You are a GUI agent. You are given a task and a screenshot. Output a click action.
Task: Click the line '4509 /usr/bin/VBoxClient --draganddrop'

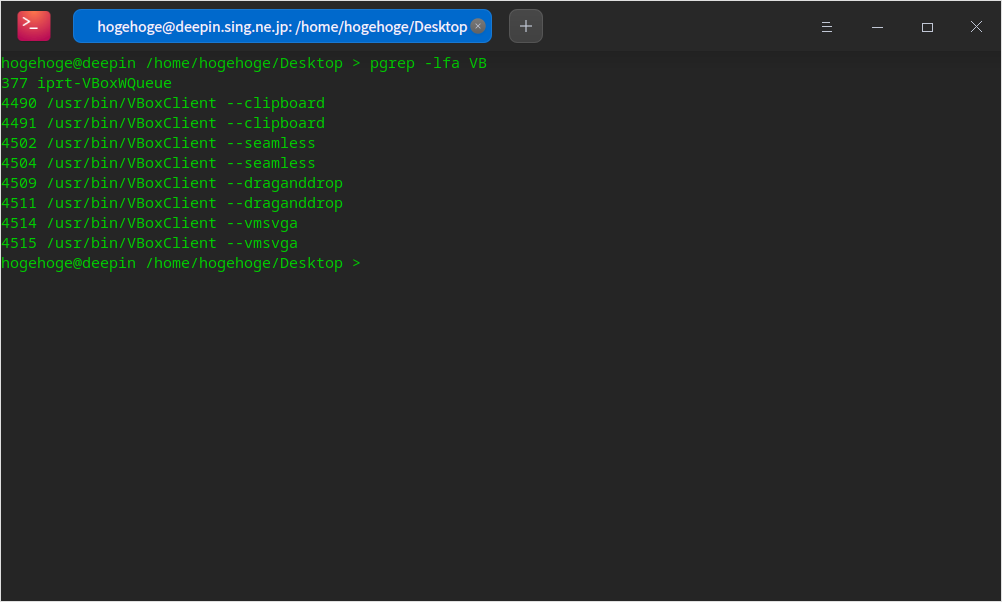coord(172,183)
